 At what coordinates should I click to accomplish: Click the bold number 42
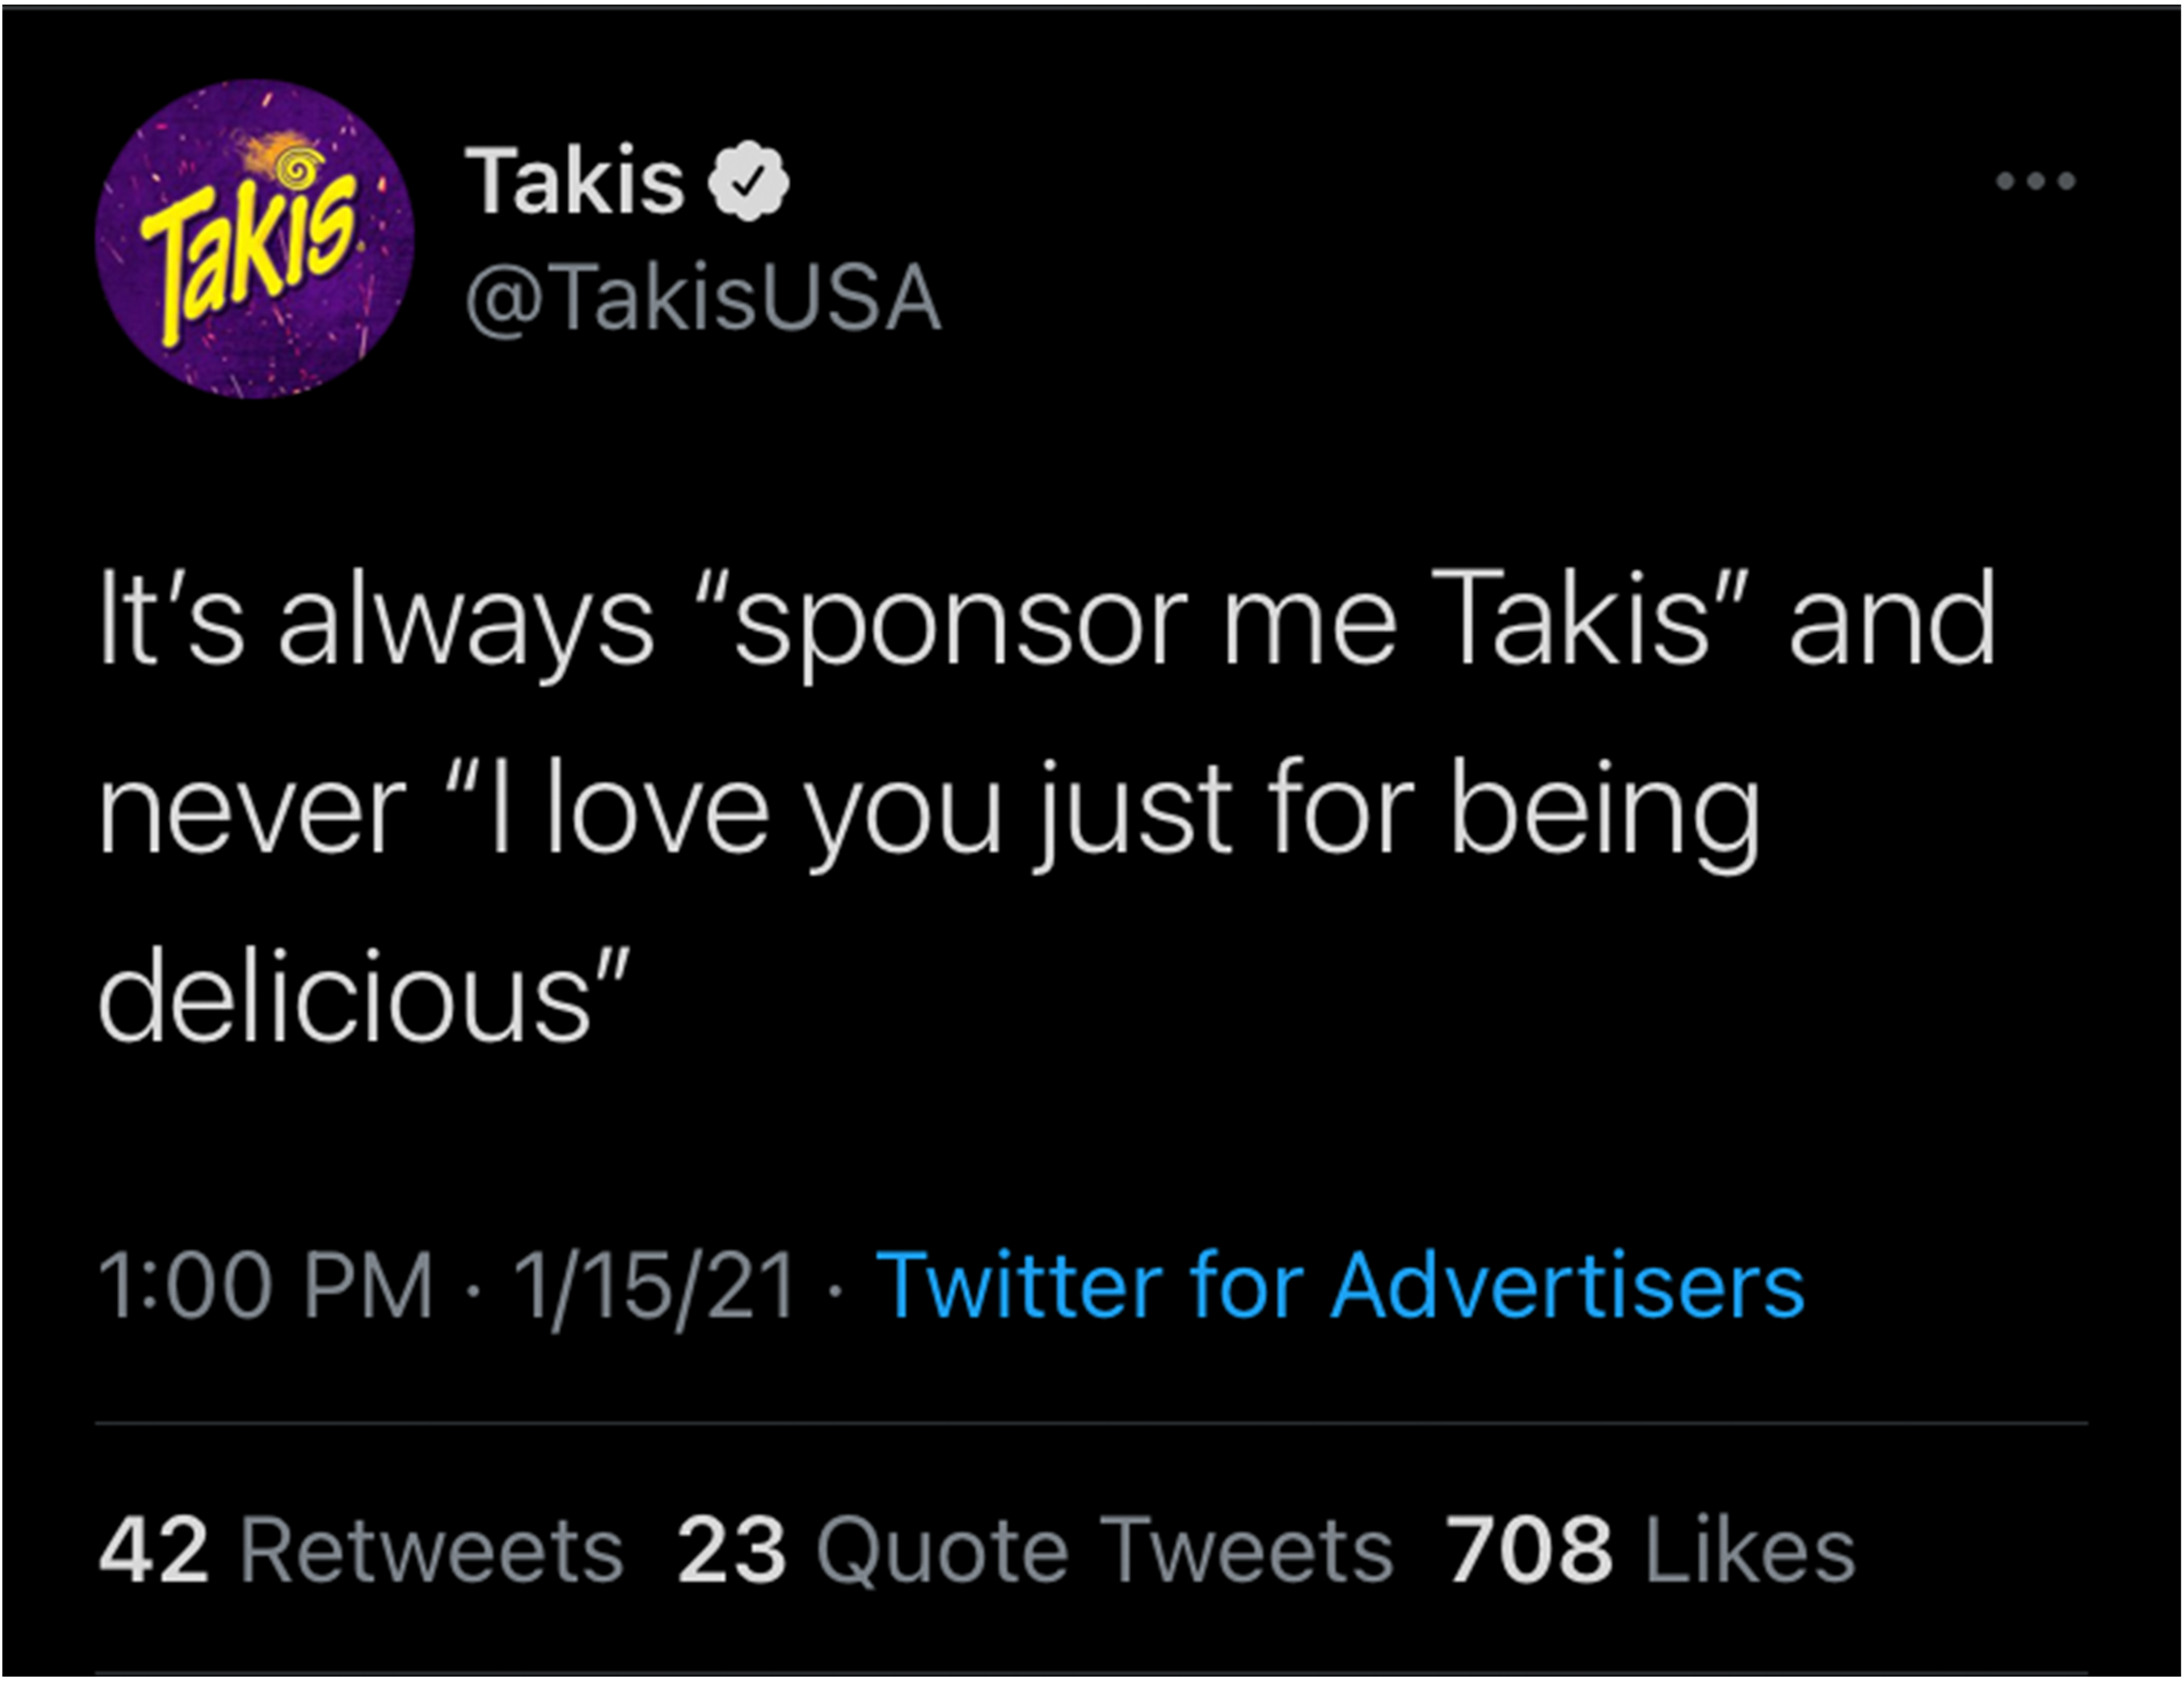(x=154, y=1551)
